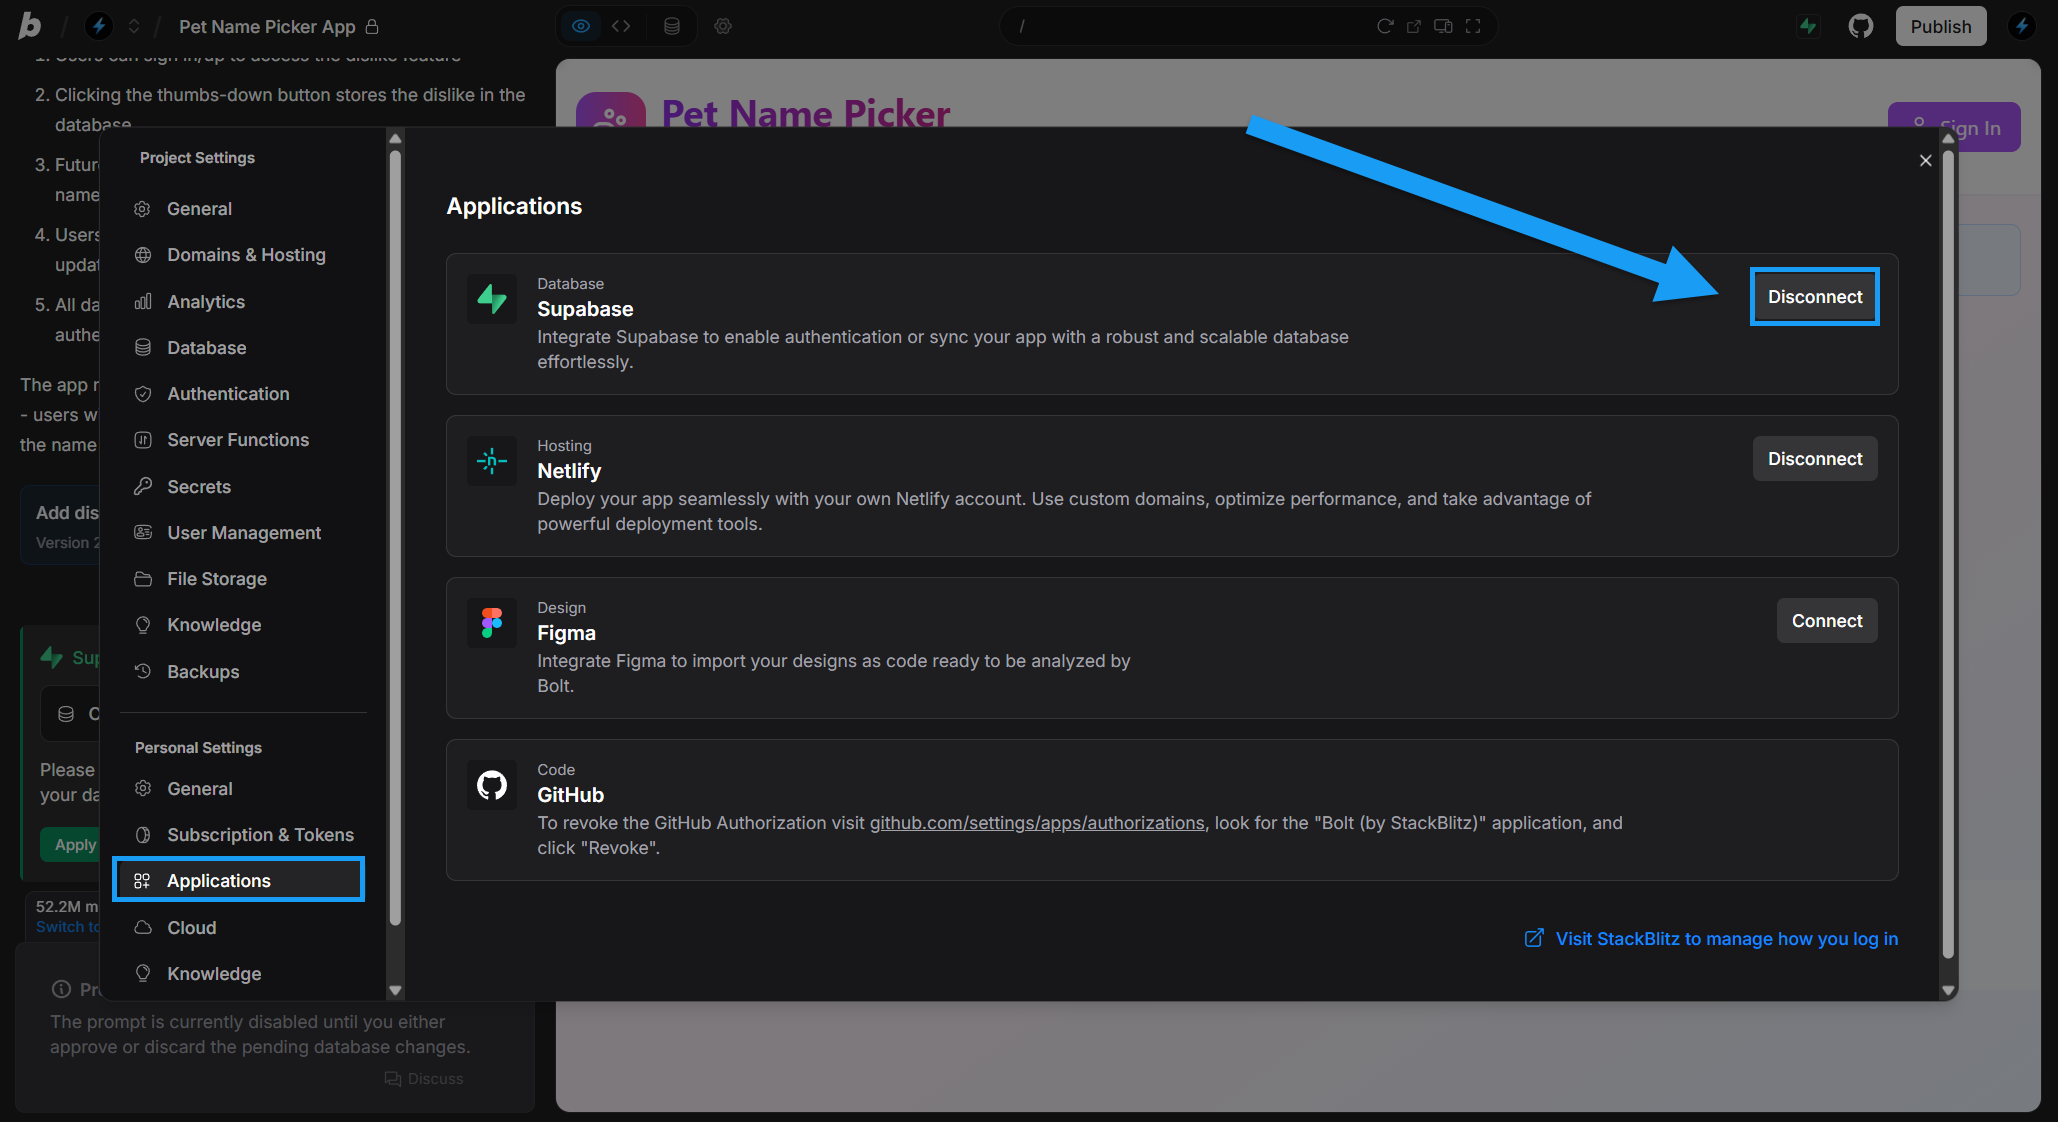This screenshot has width=2058, height=1122.
Task: Open preview in new tab icon
Action: [x=1414, y=26]
